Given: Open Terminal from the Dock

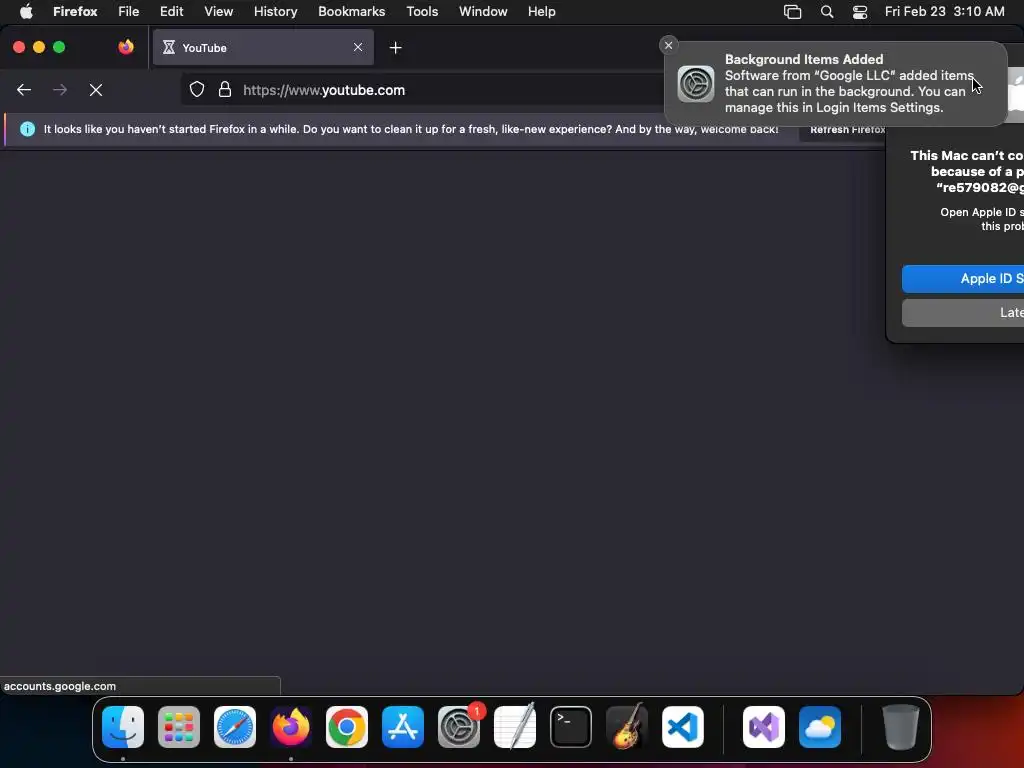Looking at the screenshot, I should click(x=571, y=727).
